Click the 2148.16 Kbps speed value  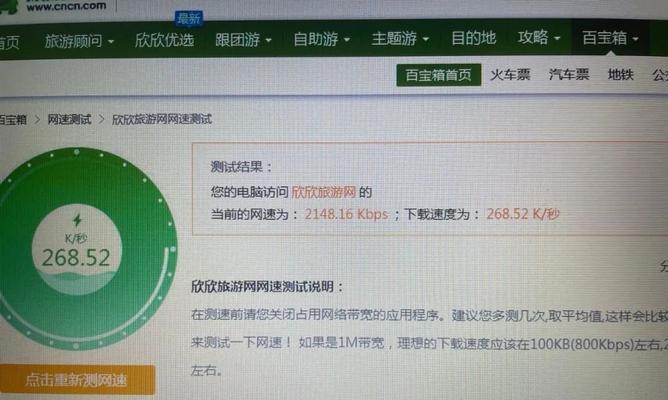(346, 214)
